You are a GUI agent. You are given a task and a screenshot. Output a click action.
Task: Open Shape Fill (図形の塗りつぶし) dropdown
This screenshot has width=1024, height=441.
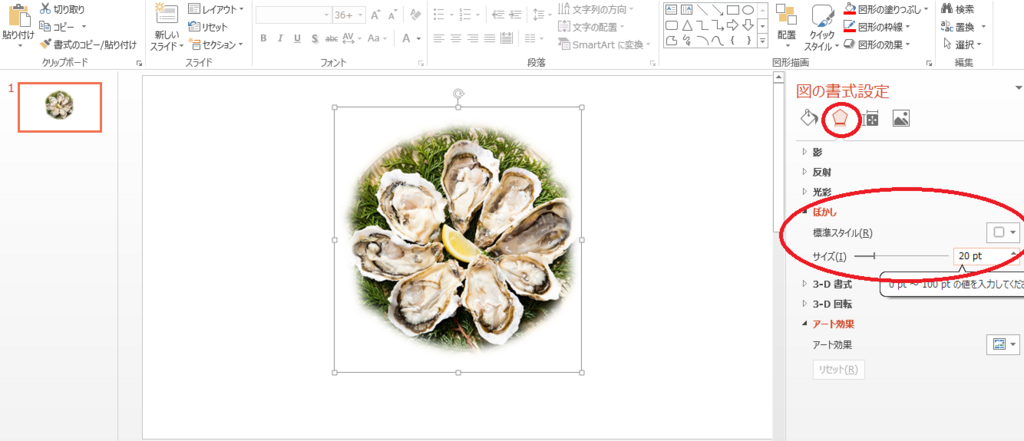885,9
